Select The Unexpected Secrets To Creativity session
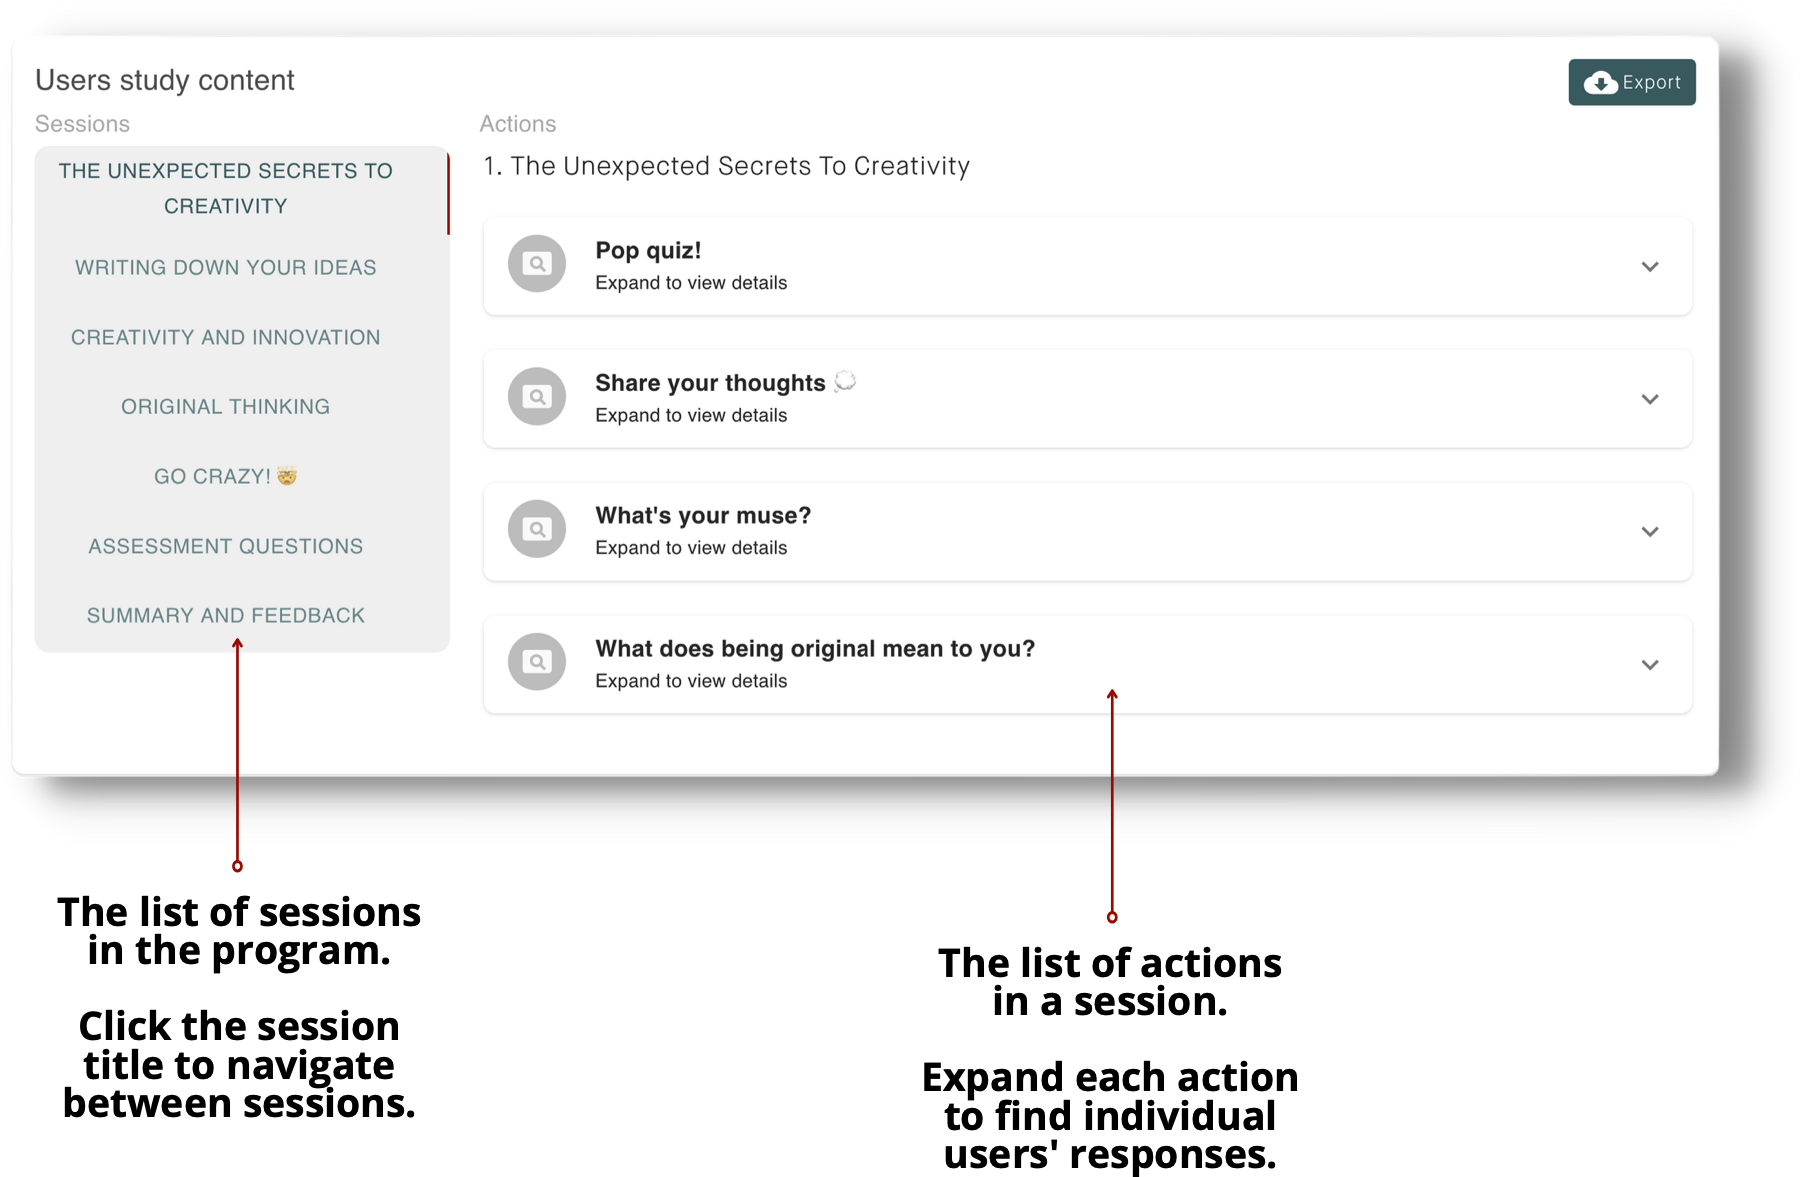Screen dimensions: 1800x1177 tap(226, 188)
